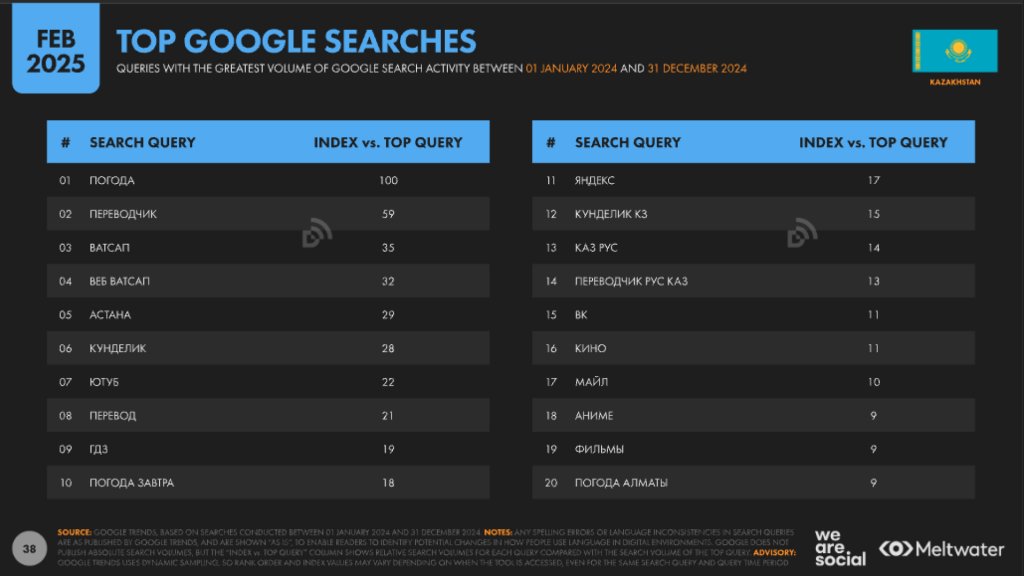Select the ПОГОДА row ranked 01
The image size is (1024, 576).
coord(268,180)
